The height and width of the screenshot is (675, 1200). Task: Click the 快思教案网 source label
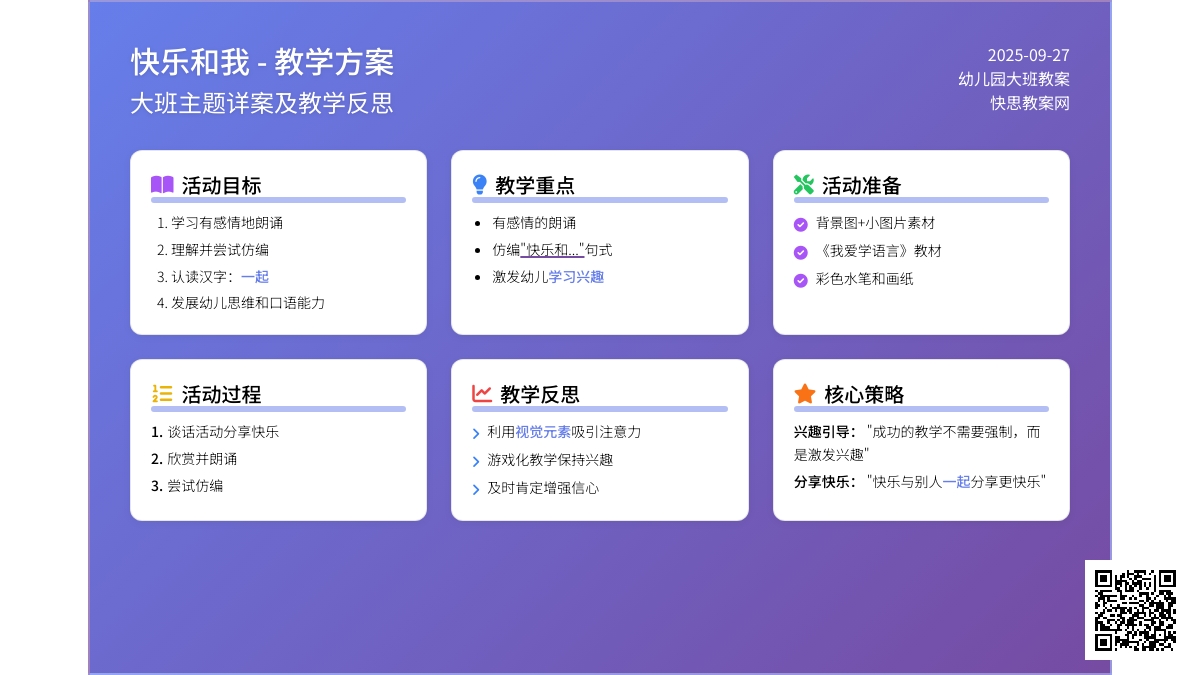[1029, 103]
